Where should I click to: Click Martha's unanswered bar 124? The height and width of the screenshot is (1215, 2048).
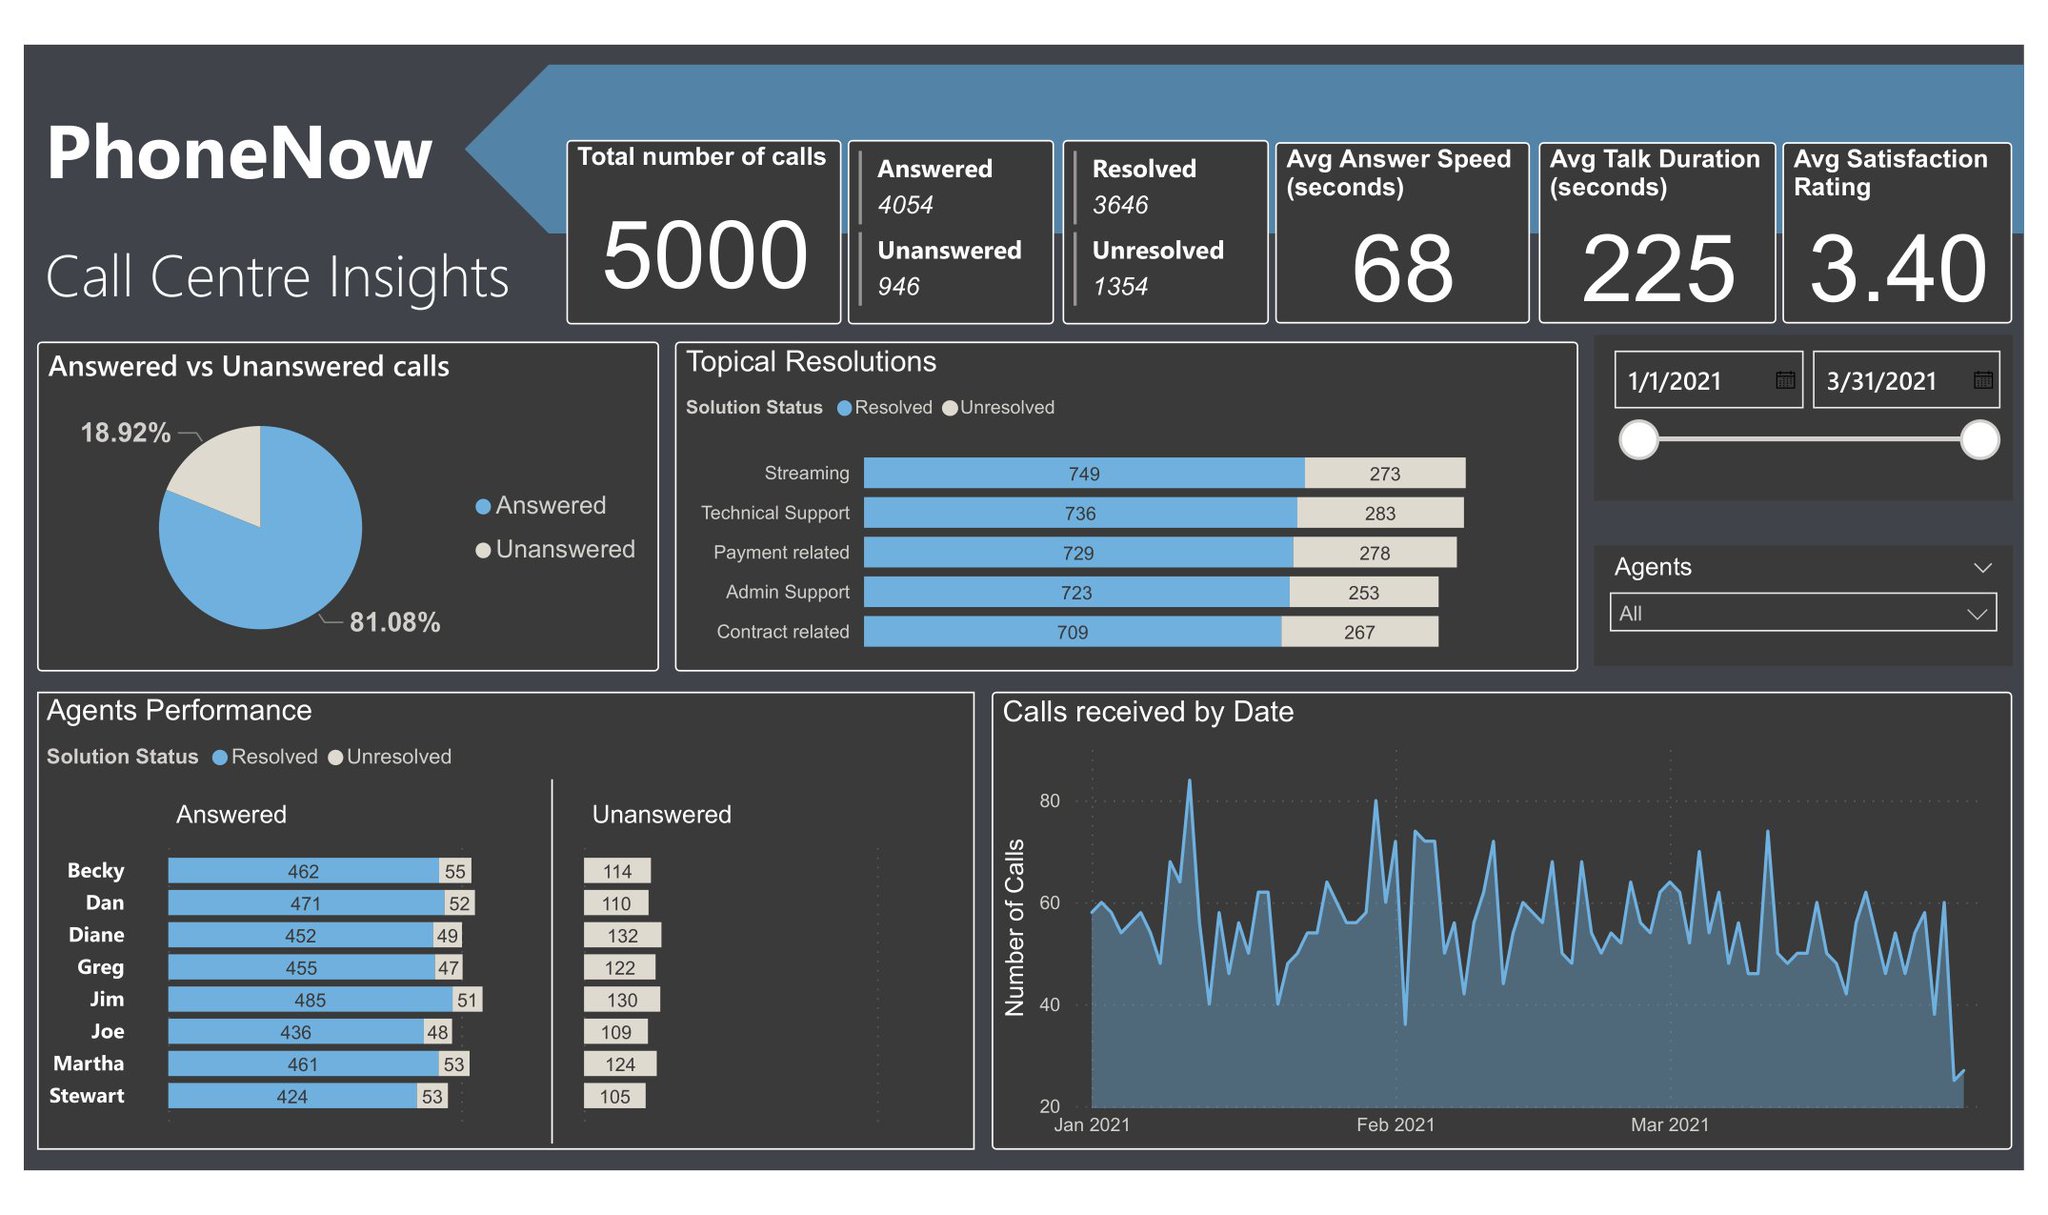click(620, 1064)
